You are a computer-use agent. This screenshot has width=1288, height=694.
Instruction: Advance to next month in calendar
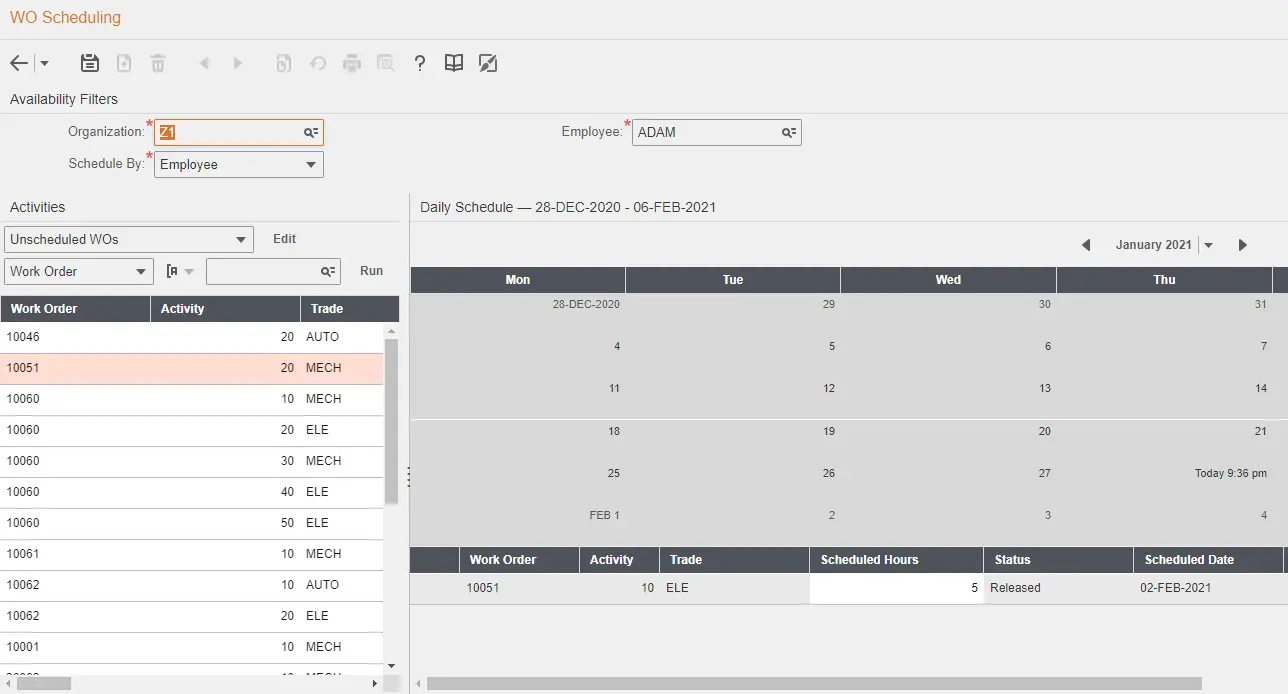pyautogui.click(x=1243, y=245)
